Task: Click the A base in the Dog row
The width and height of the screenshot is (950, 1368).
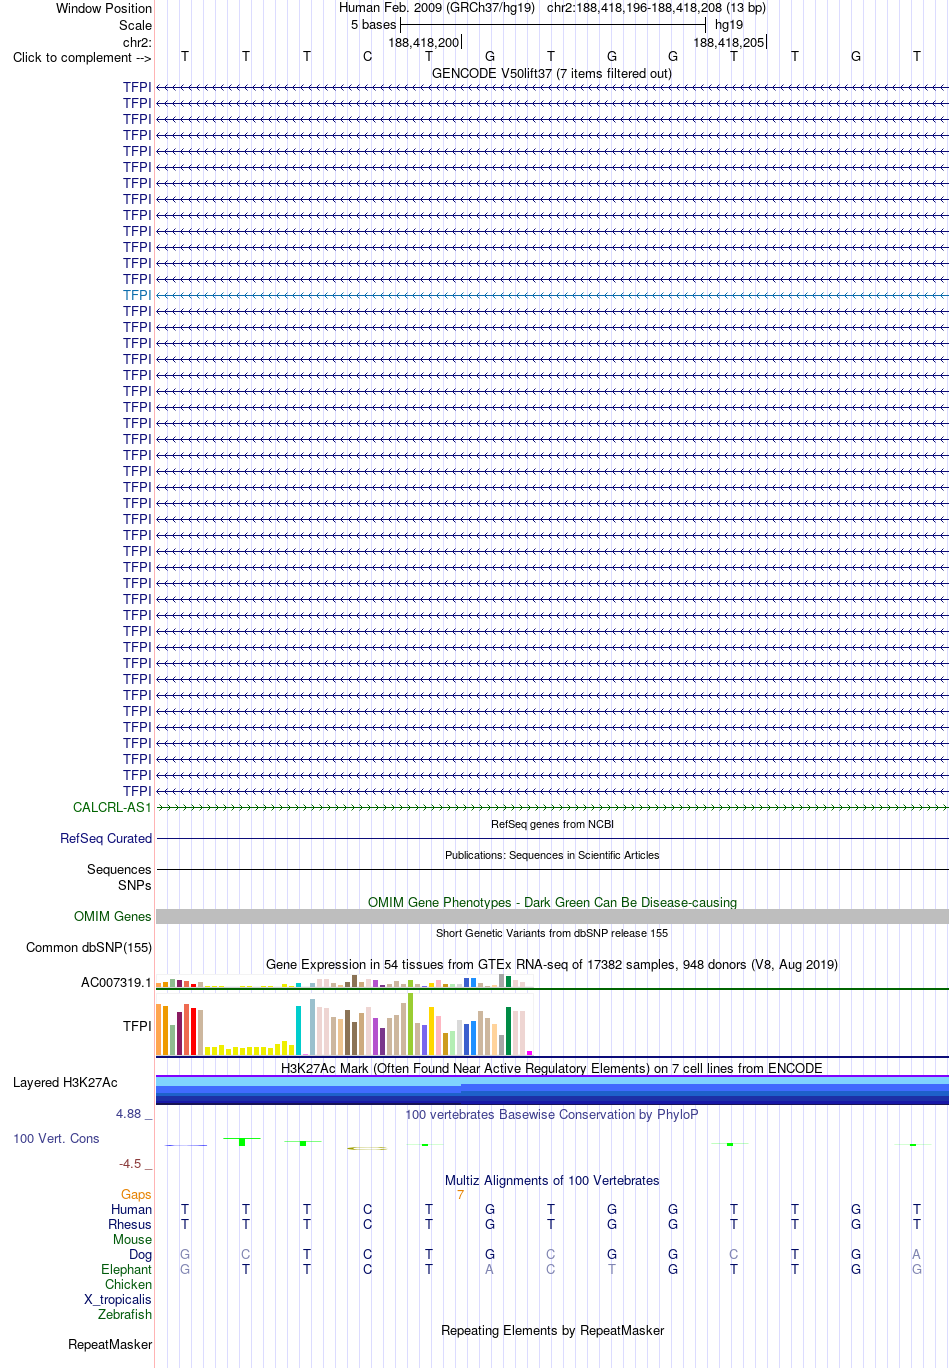Action: (916, 1254)
